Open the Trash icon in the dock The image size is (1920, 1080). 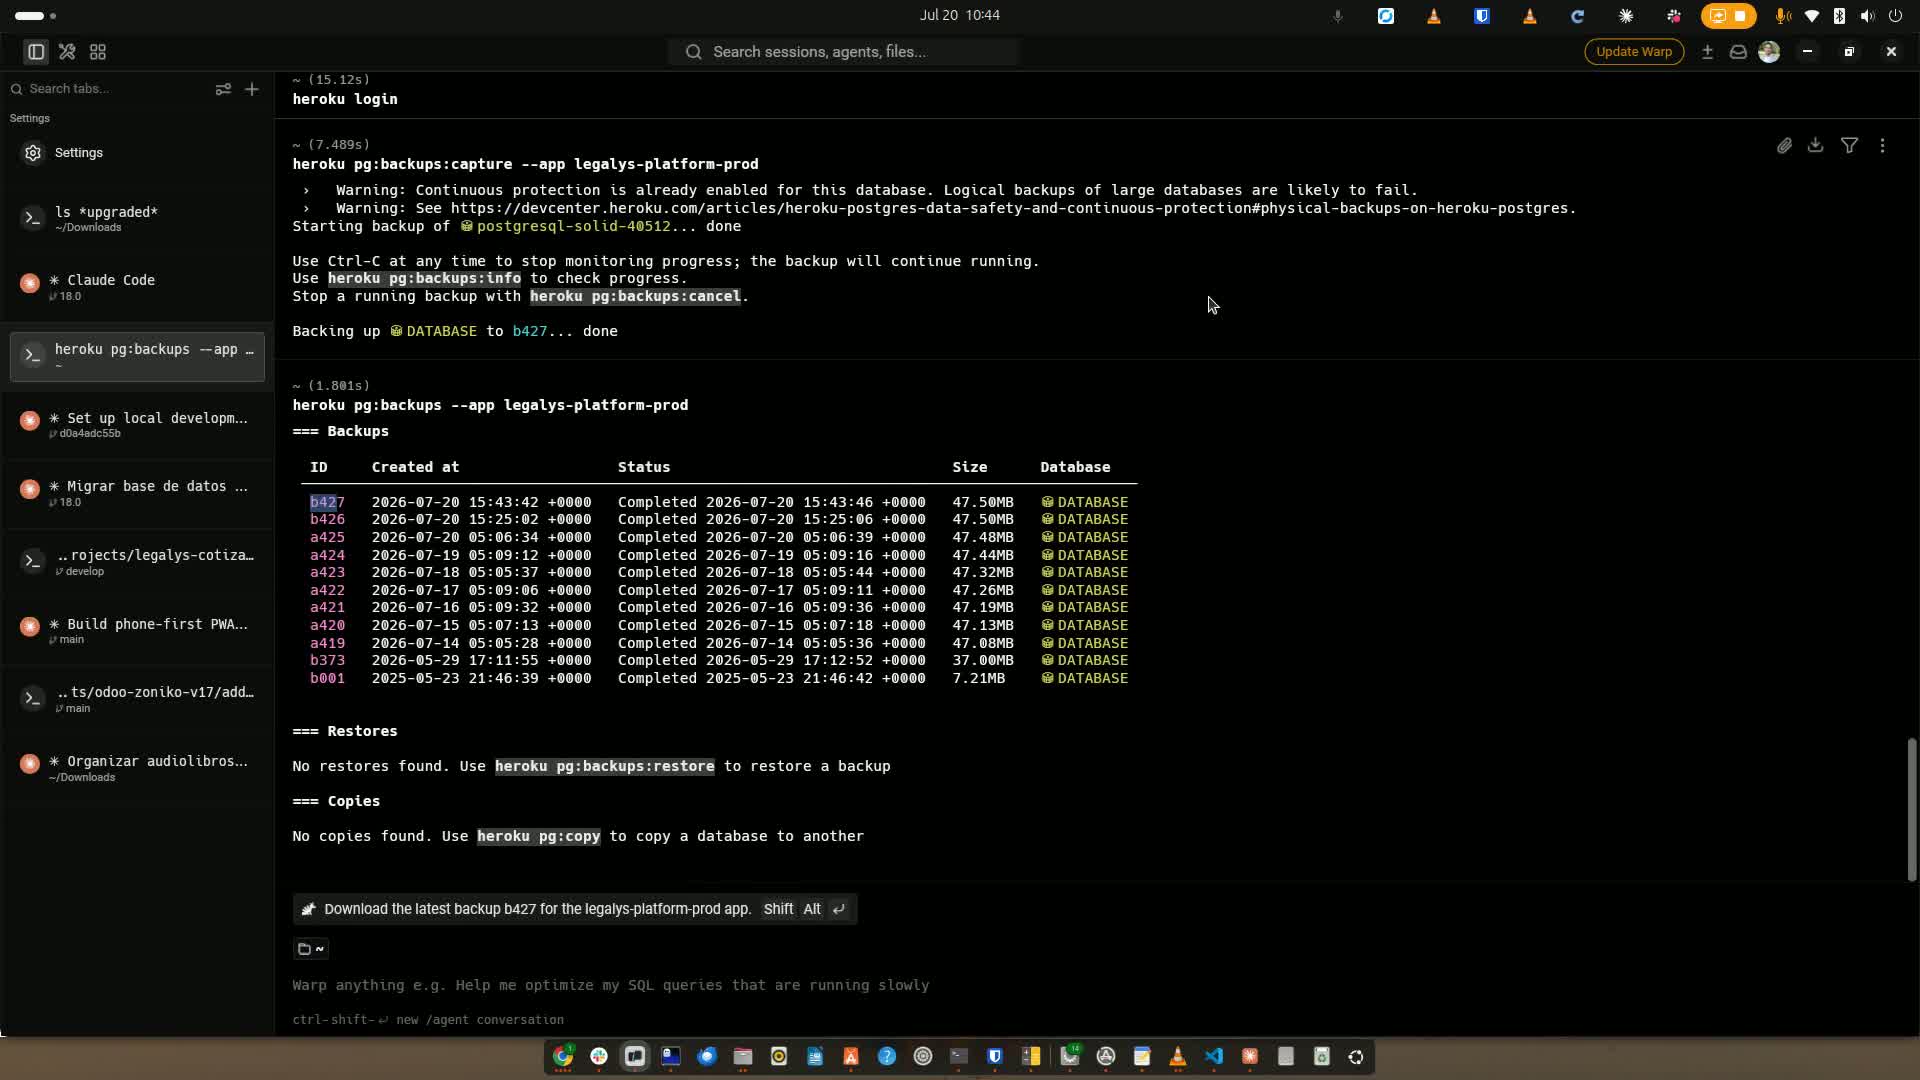(x=1322, y=1056)
